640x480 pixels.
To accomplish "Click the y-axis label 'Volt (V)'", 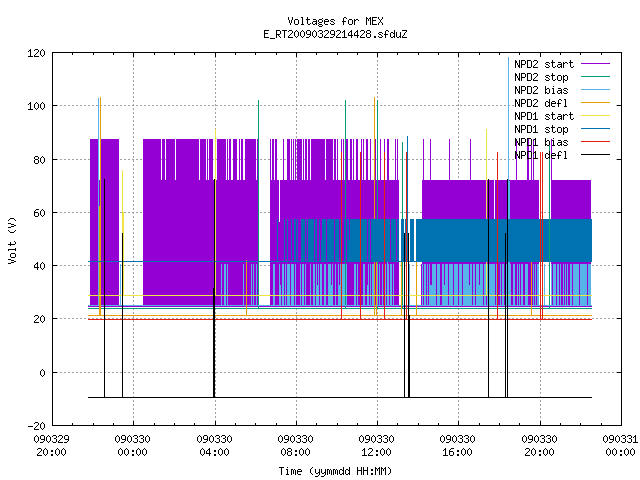I will pyautogui.click(x=12, y=240).
